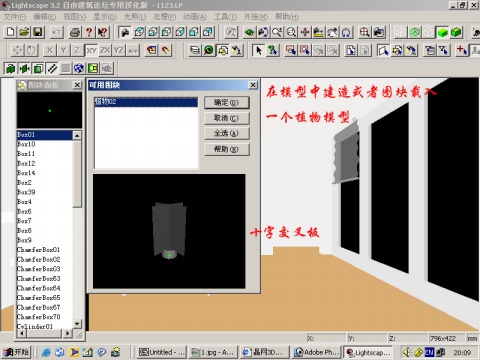Click the blue globe icon in bottom toolbar

pos(79,68)
